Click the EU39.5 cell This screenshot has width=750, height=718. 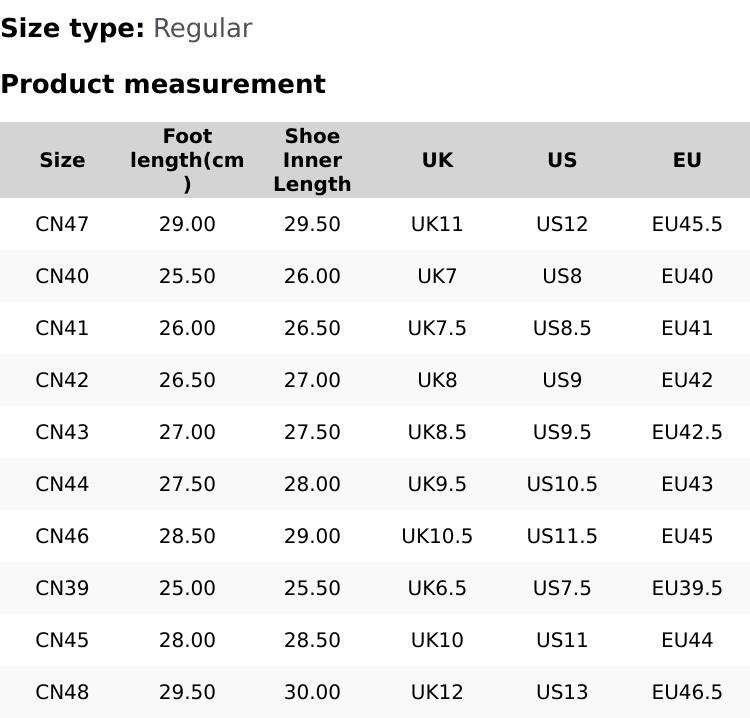click(687, 588)
